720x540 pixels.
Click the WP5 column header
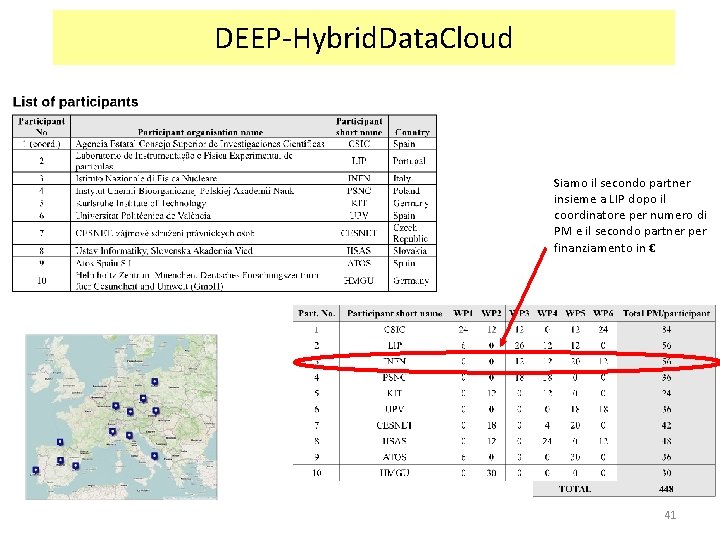coord(575,314)
